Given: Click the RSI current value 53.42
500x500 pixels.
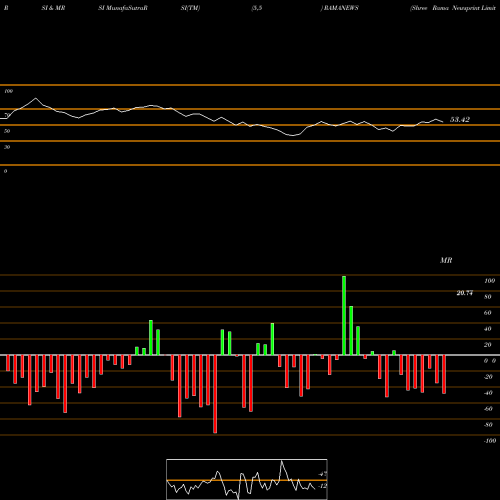Looking at the screenshot, I should pos(460,119).
